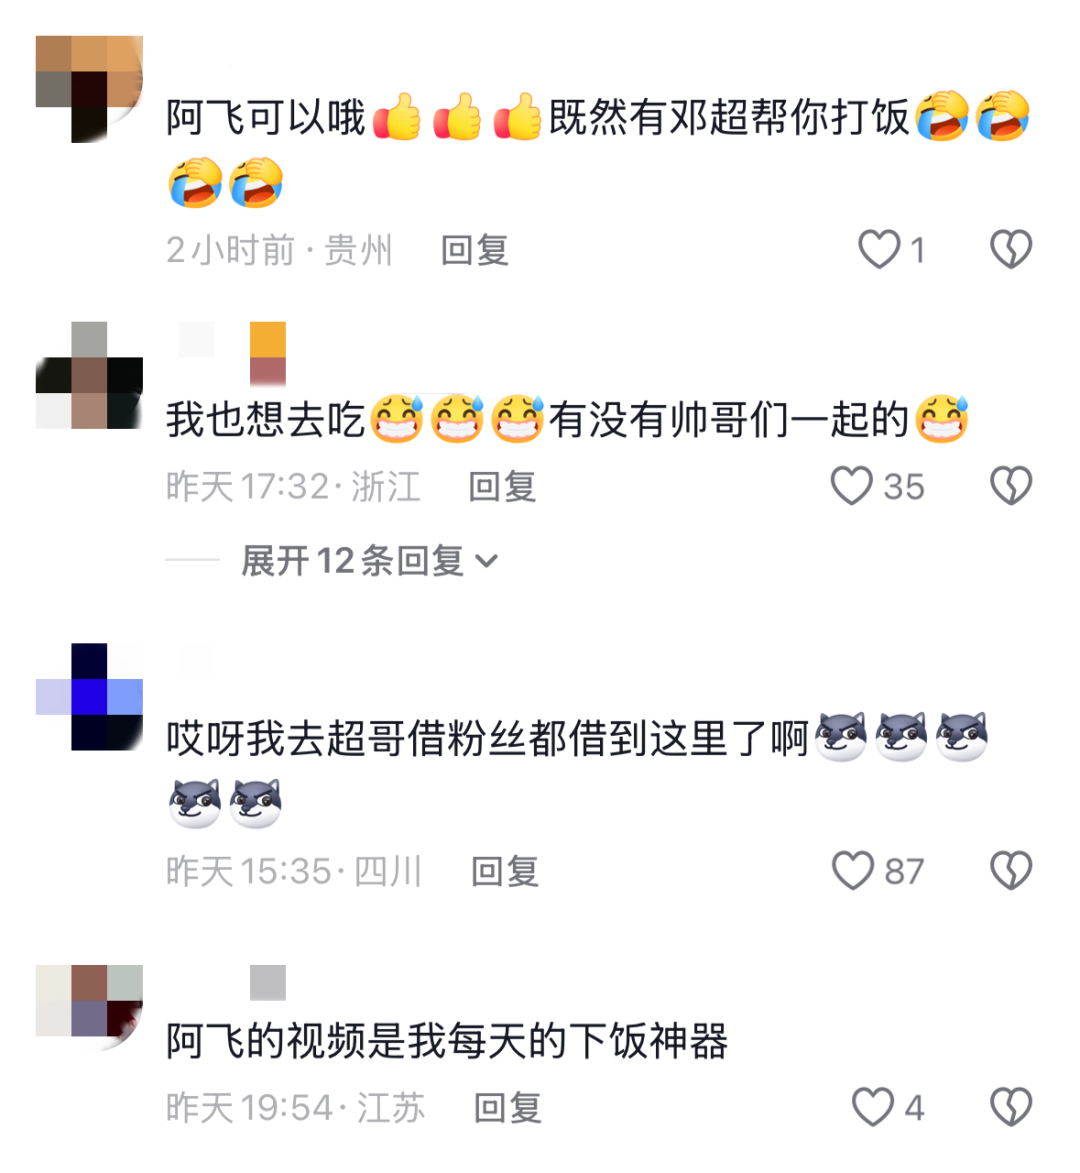Open the blue avatar of Sichuan commenter
Viewport: 1080px width, 1173px height.
[x=89, y=696]
